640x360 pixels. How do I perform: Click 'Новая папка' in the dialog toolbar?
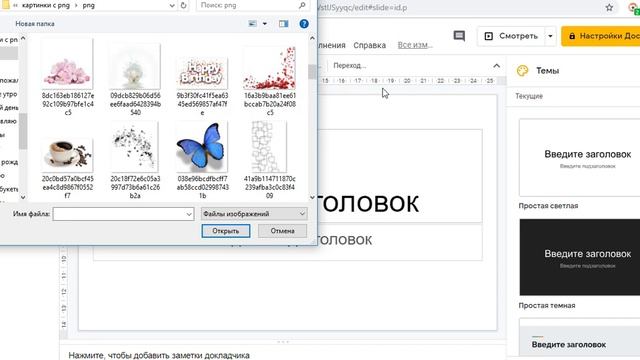35,24
